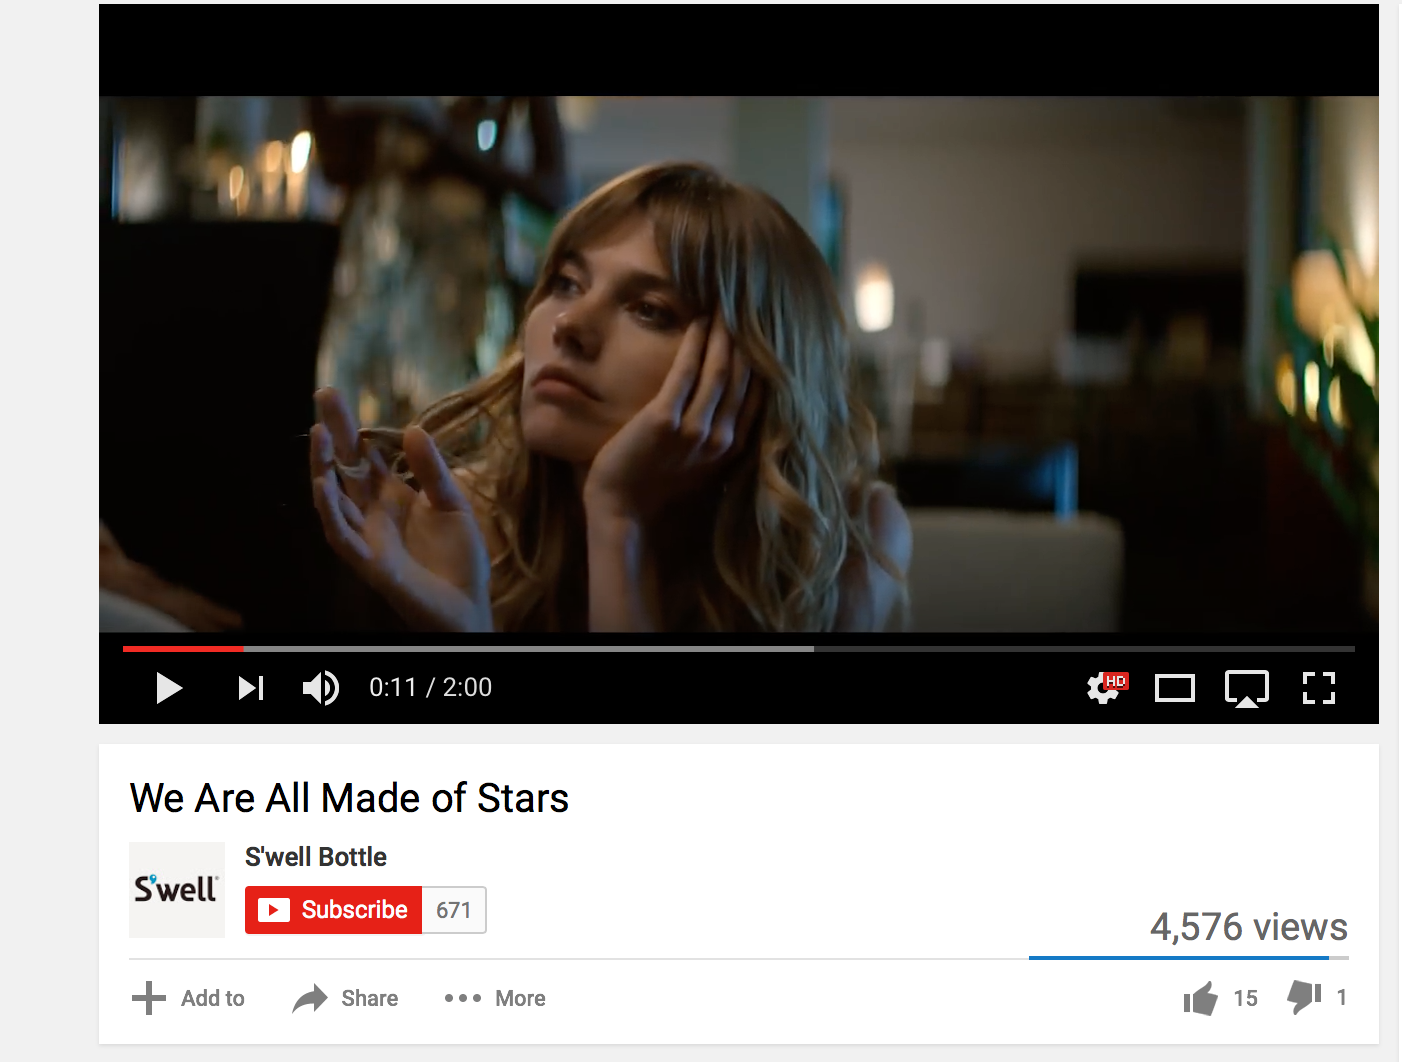
Task: Skip to the next video
Action: click(251, 688)
